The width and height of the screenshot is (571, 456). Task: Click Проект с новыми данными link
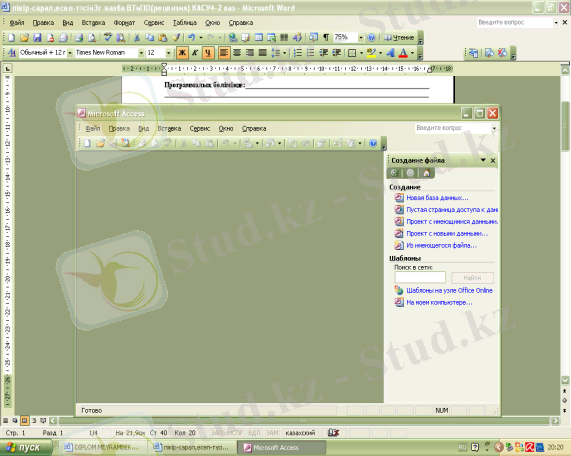(447, 233)
